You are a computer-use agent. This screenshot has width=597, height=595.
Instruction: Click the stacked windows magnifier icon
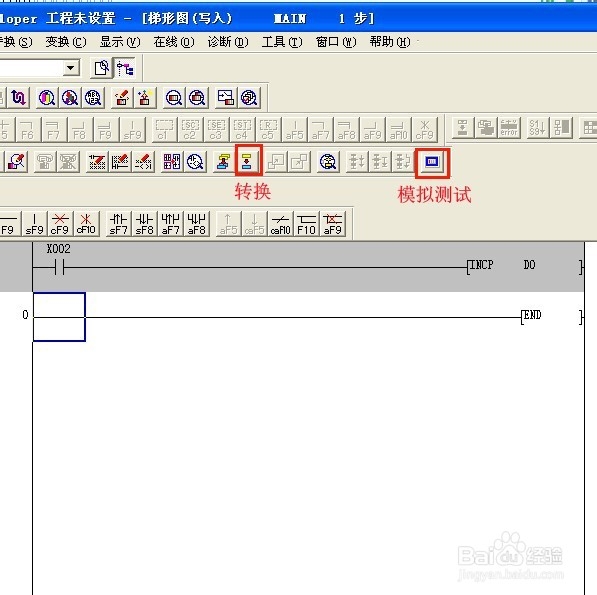[249, 98]
